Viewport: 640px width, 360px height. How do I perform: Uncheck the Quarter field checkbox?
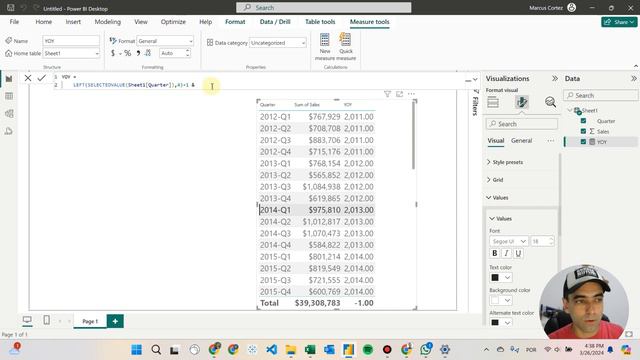(x=583, y=121)
